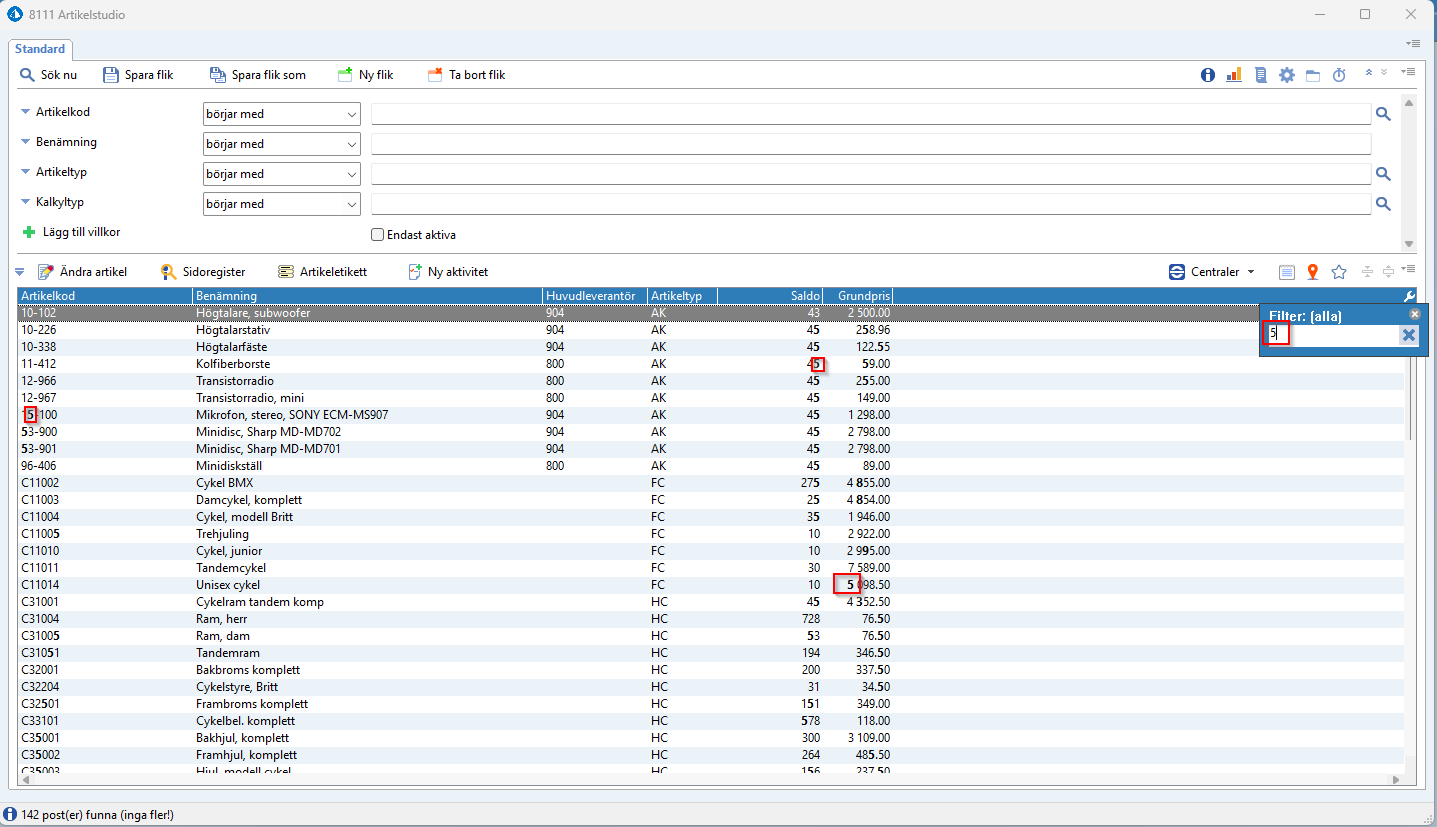Click the stopwatch timer icon
The image size is (1437, 827).
(1339, 75)
